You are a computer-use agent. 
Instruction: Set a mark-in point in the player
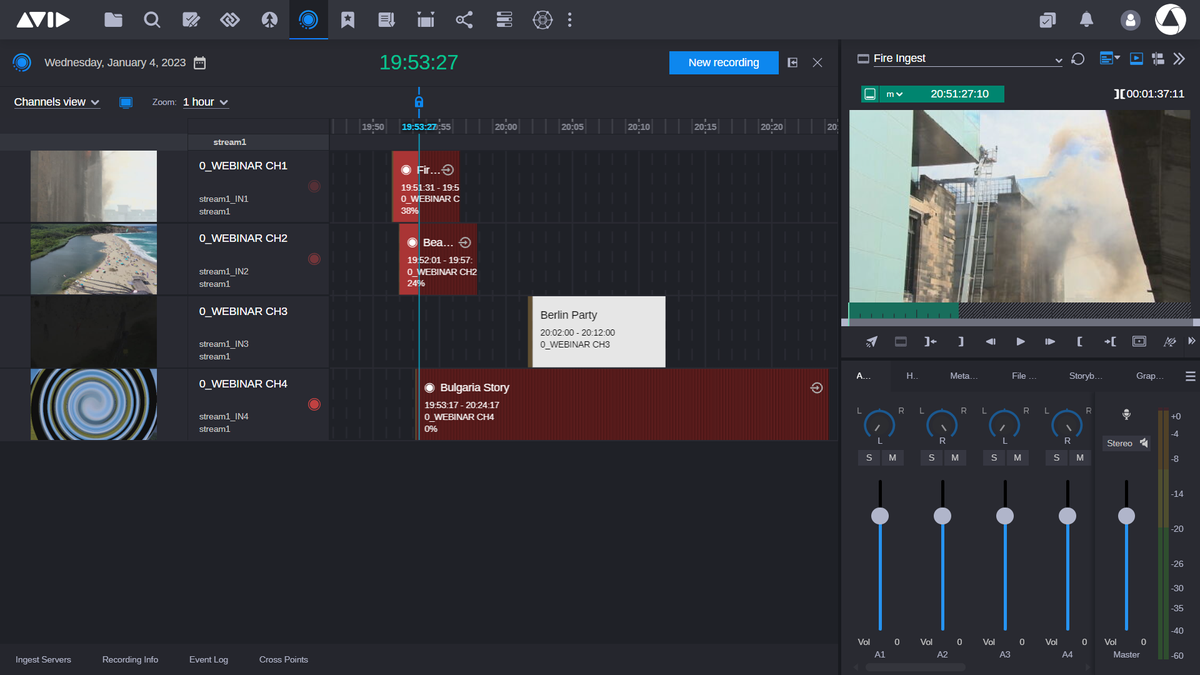pos(1080,341)
